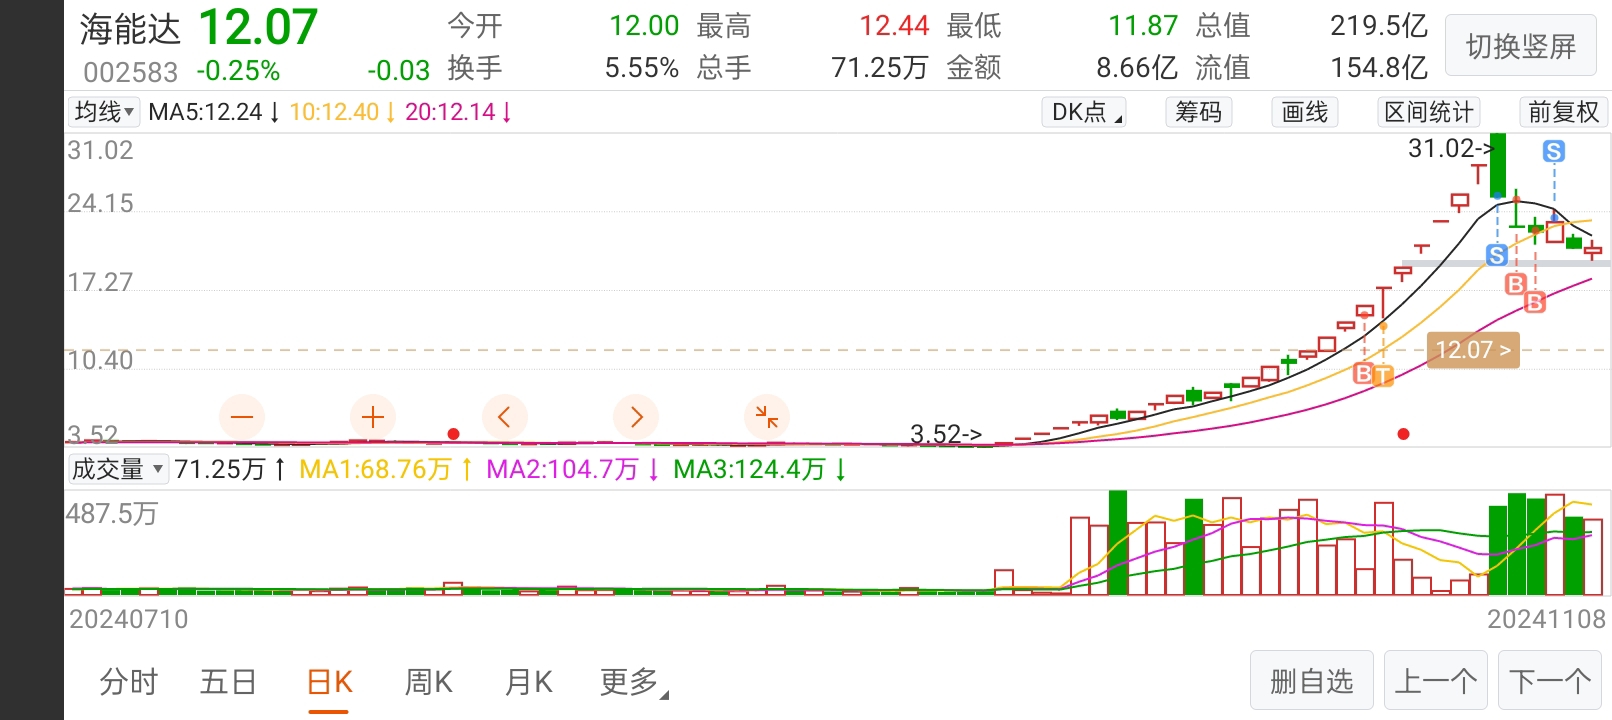This screenshot has width=1612, height=720.
Task: Click the upper red B signal marker
Action: pos(1516,284)
